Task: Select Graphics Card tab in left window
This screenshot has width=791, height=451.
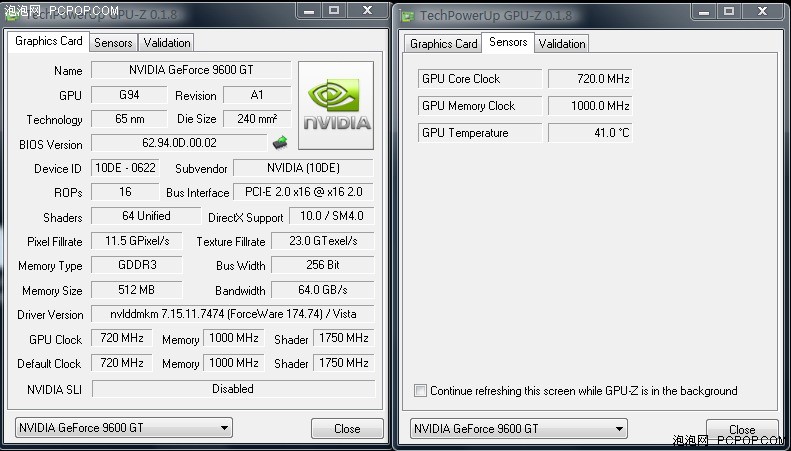Action: point(48,41)
